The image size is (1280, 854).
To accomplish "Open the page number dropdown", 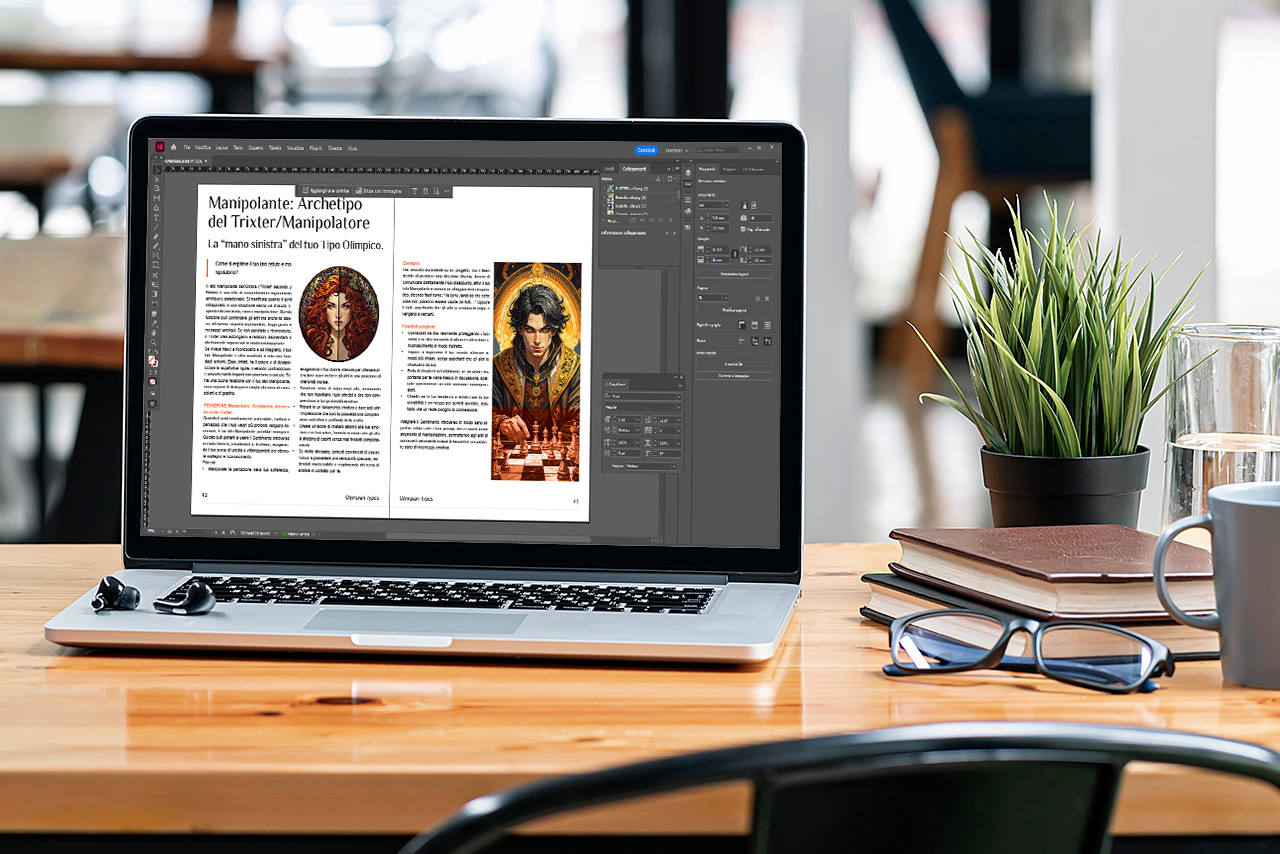I will [x=714, y=297].
